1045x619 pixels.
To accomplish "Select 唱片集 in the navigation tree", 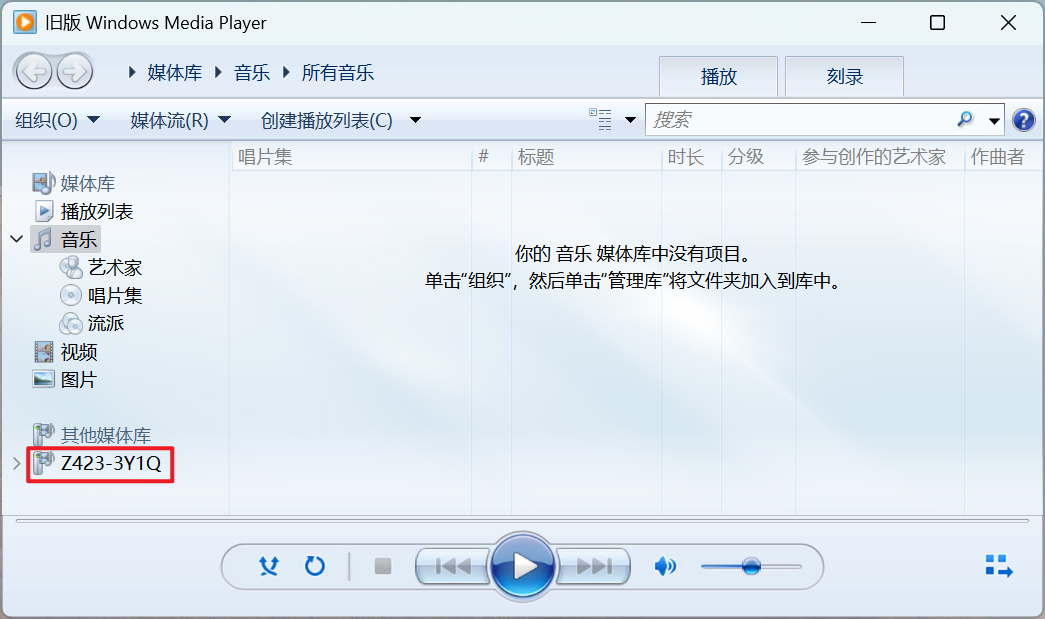I will pyautogui.click(x=115, y=296).
